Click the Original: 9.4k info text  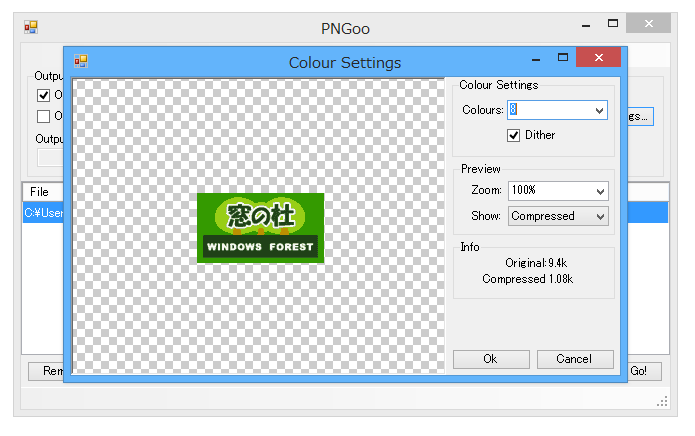[x=536, y=263]
